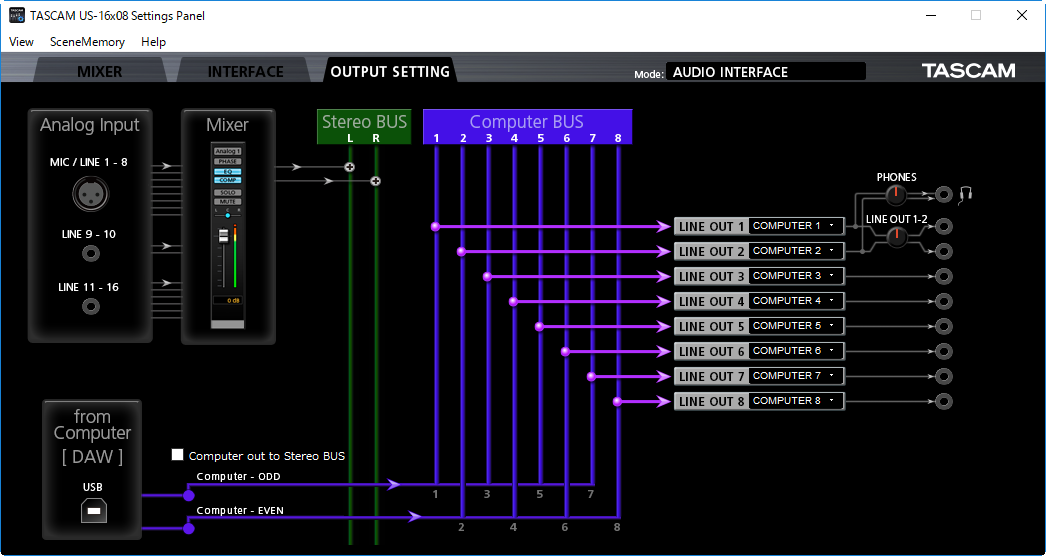Open the SceneMemory menu
1046x556 pixels.
tap(87, 41)
